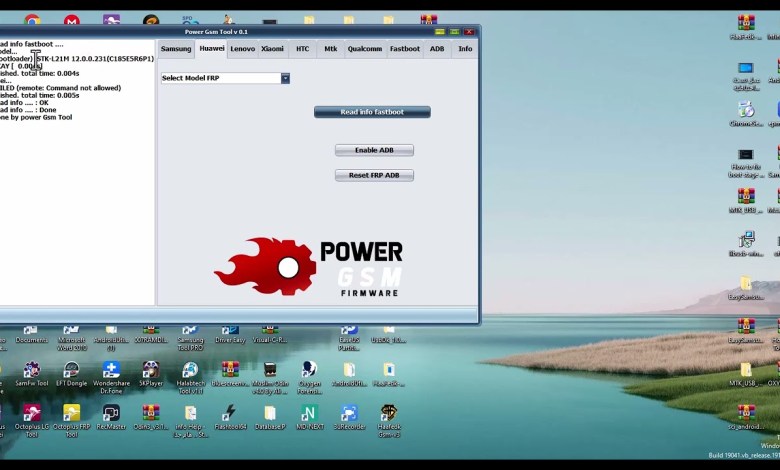Open the Driver Easy desktop shortcut
Screen dimensions: 780x470
click(x=229, y=330)
